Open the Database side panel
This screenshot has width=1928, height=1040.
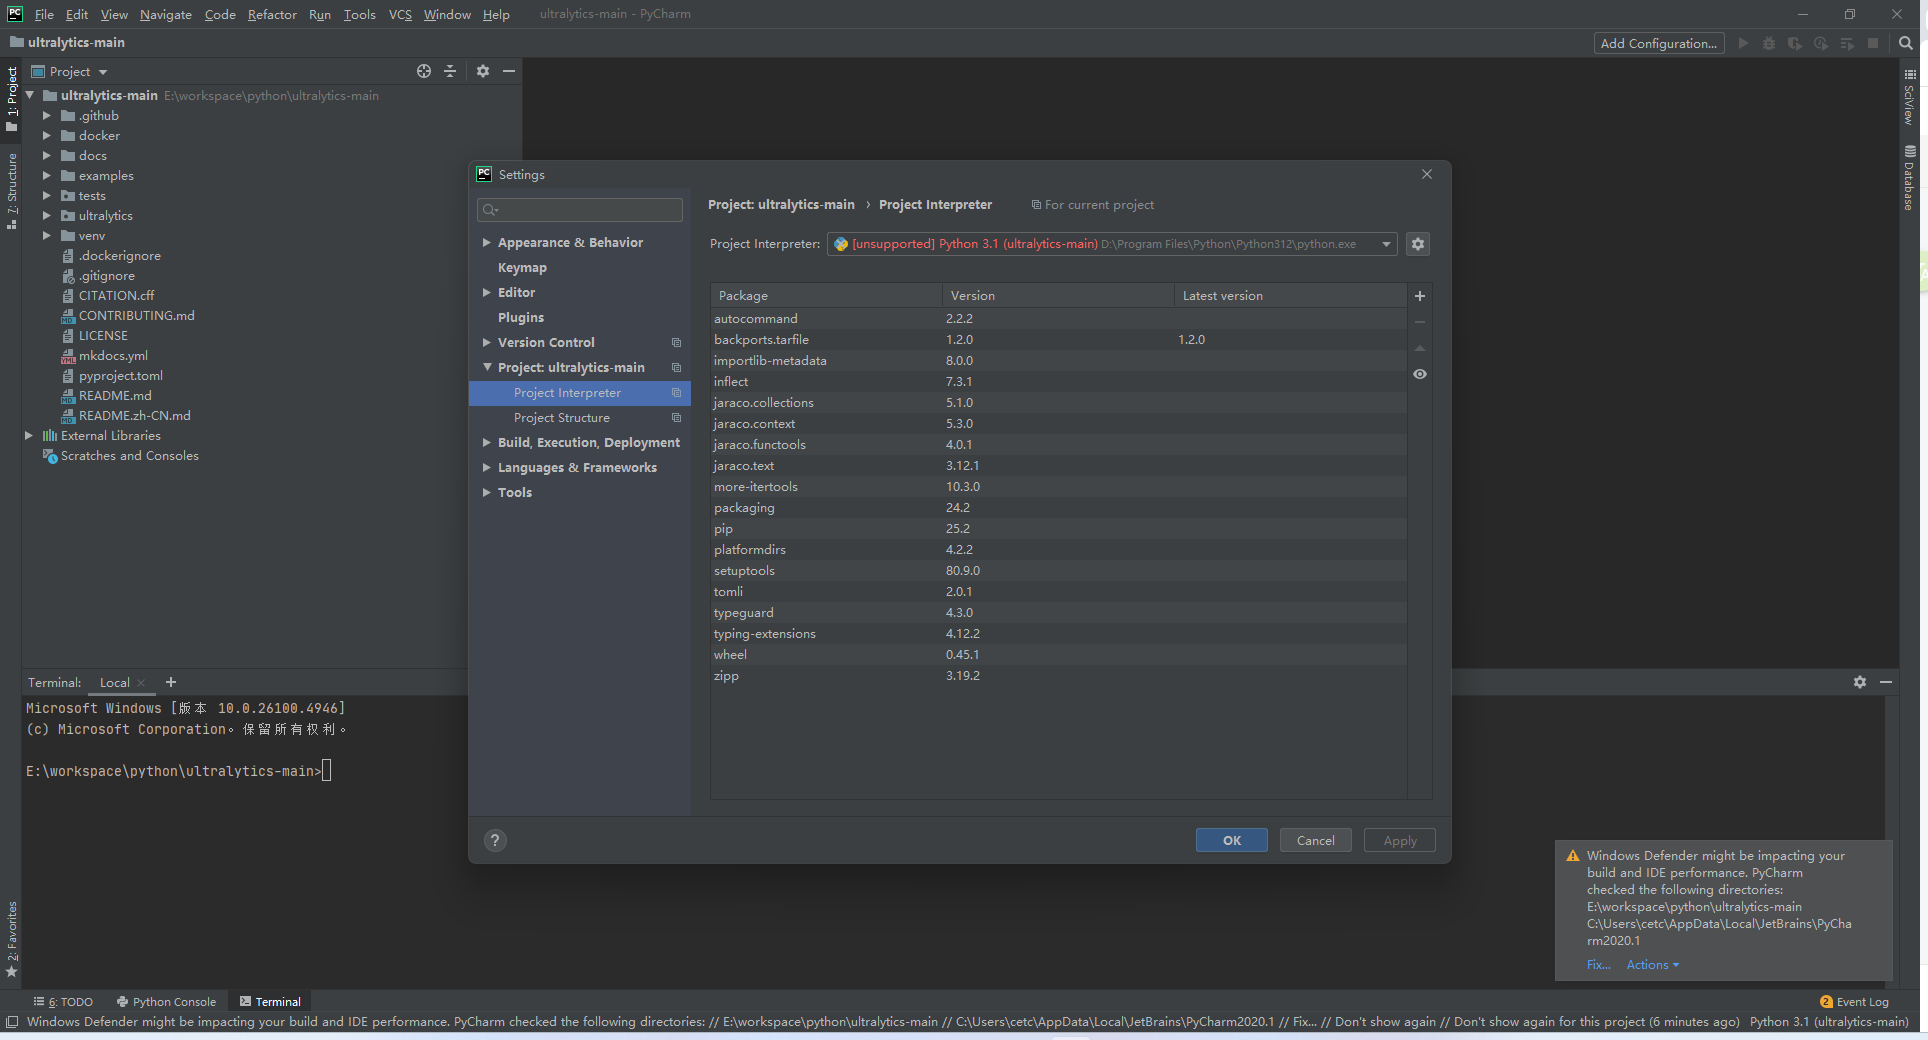(x=1909, y=178)
